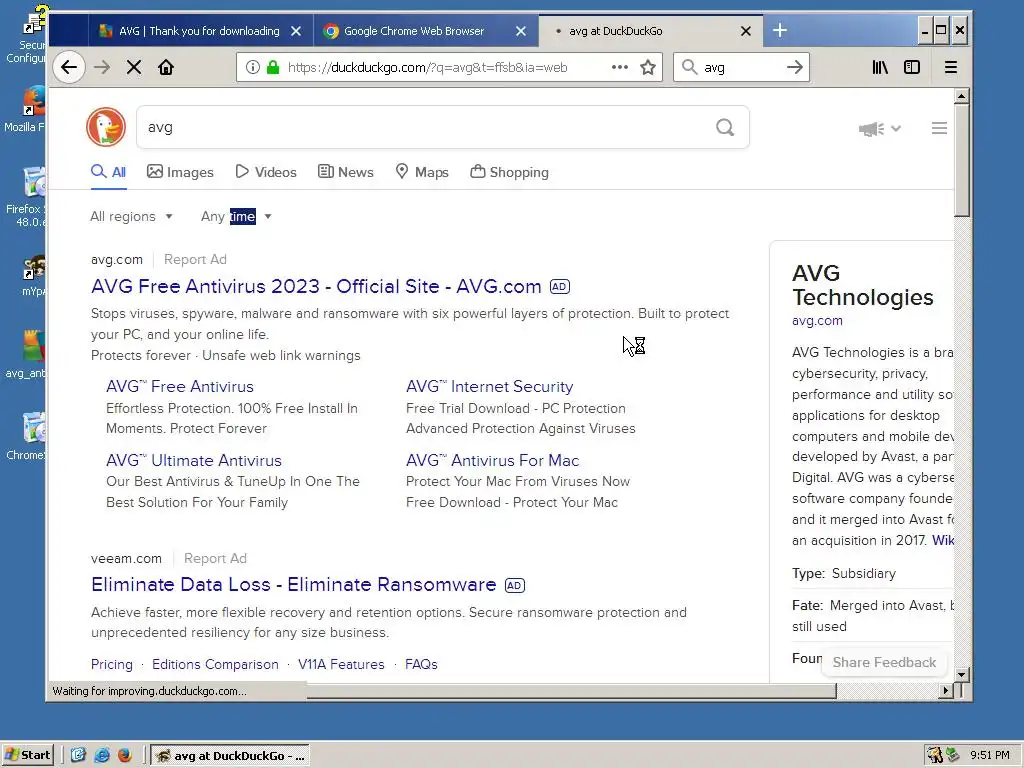Open the FAQs link under Veeam ad

coord(421,664)
